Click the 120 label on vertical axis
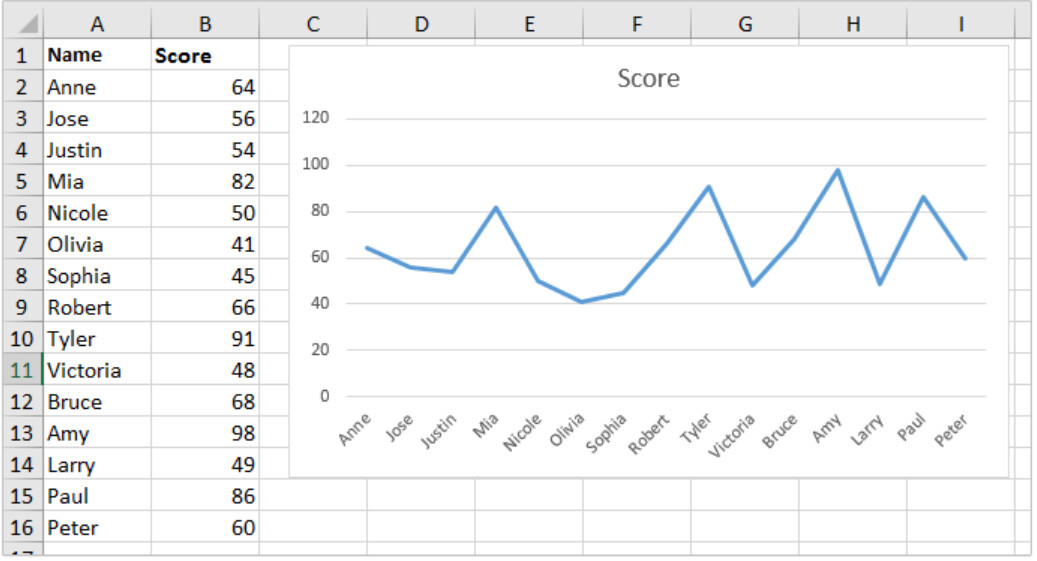The image size is (1037, 561). [x=315, y=118]
